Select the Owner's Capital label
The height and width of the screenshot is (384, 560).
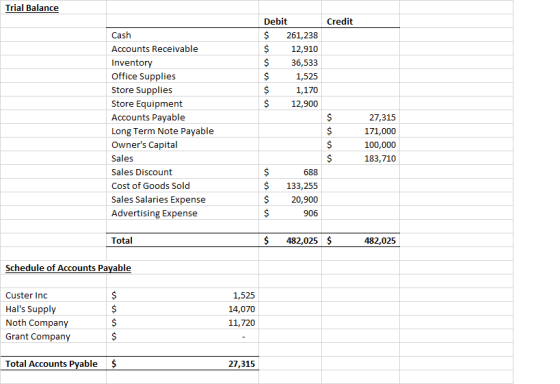tap(144, 145)
